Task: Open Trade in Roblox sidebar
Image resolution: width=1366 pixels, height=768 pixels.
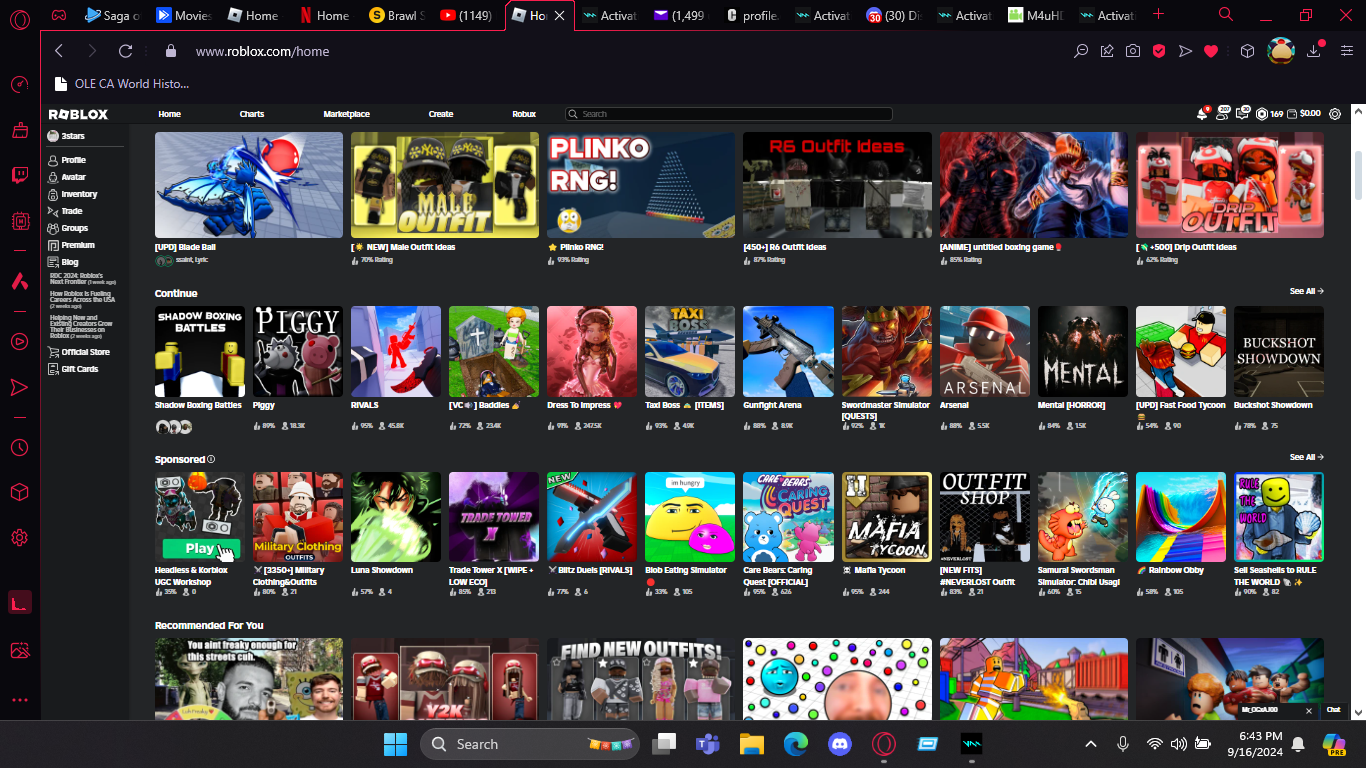Action: [x=65, y=211]
